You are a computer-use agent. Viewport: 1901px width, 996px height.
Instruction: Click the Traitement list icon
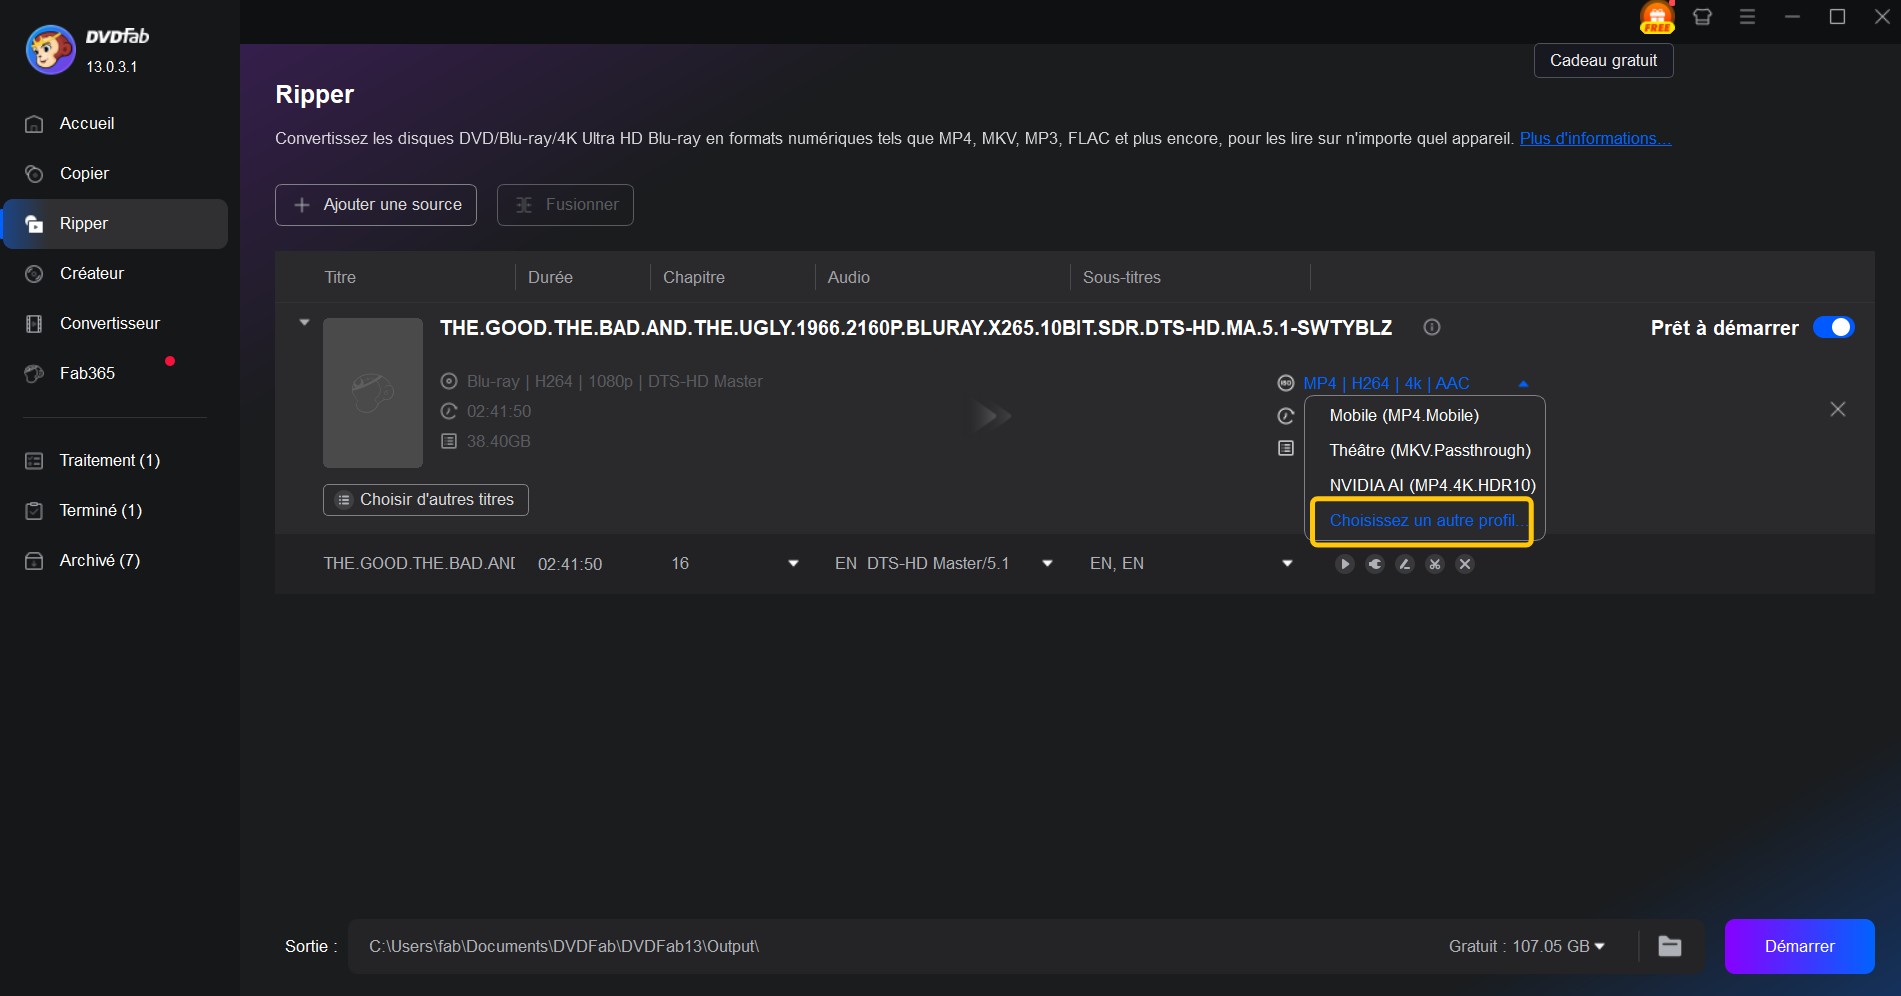34,461
